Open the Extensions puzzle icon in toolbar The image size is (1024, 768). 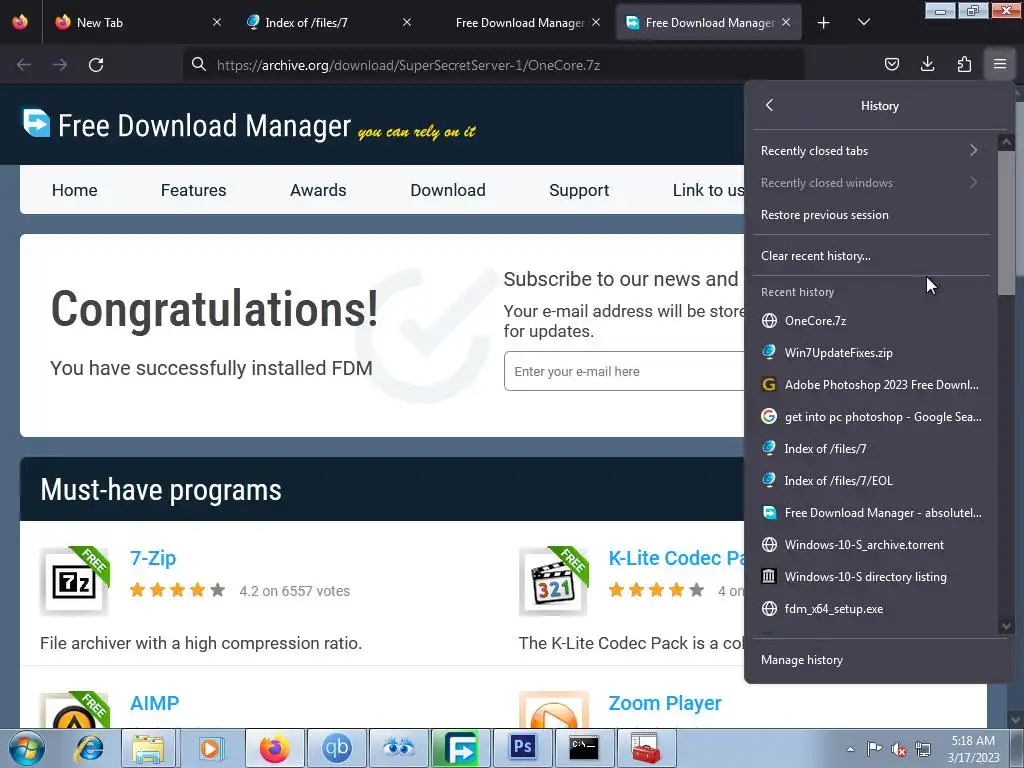pyautogui.click(x=964, y=64)
